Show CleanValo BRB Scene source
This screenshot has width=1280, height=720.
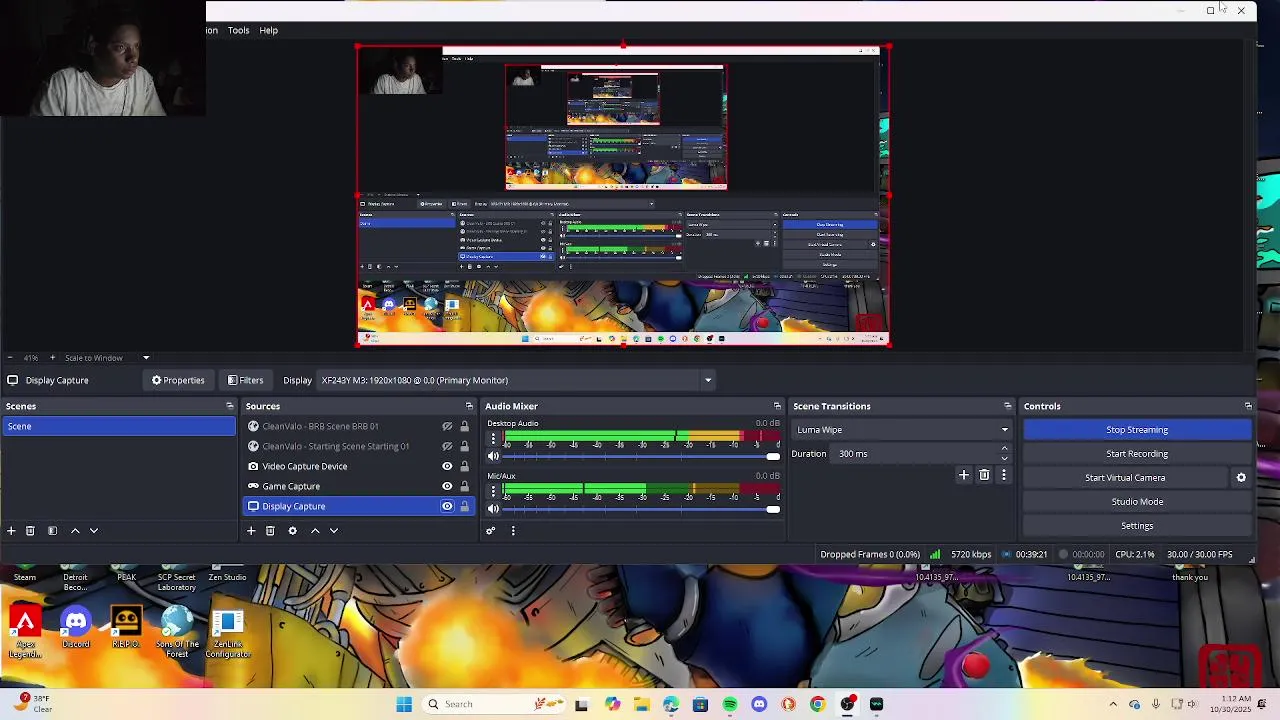tap(447, 426)
